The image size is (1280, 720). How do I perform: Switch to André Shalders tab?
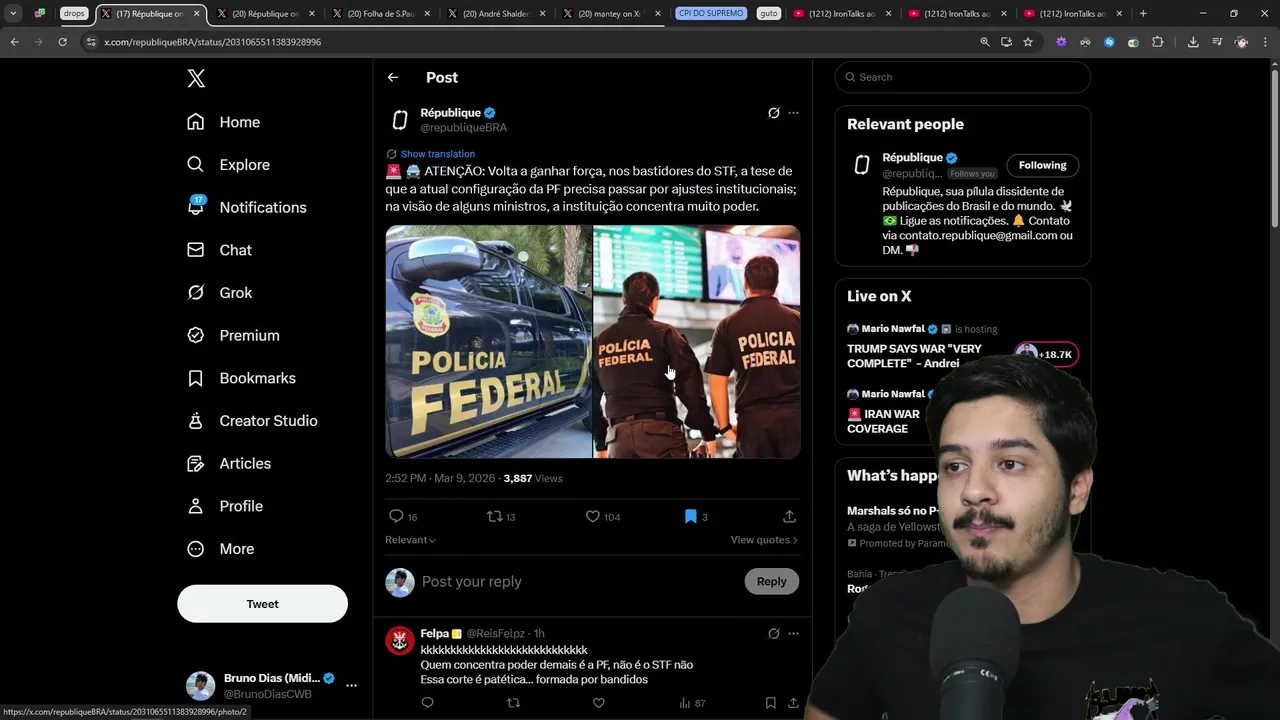point(497,14)
